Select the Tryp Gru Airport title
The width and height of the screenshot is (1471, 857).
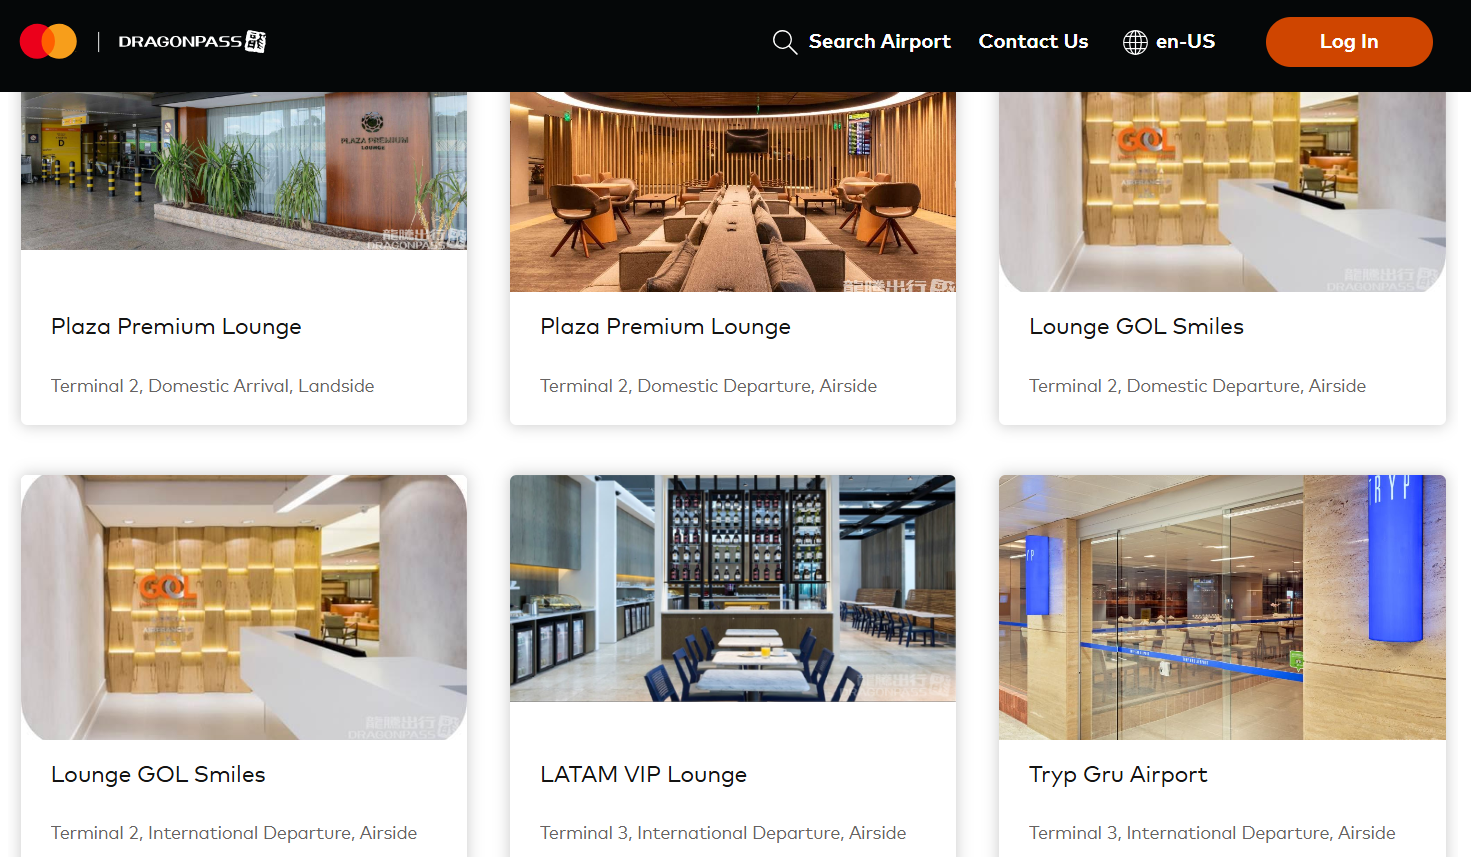pyautogui.click(x=1118, y=775)
